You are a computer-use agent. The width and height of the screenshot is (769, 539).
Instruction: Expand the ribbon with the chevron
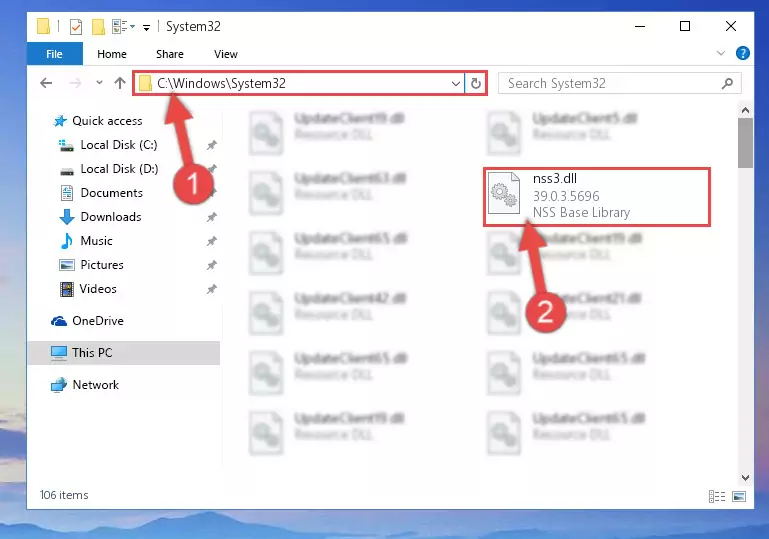(x=720, y=53)
